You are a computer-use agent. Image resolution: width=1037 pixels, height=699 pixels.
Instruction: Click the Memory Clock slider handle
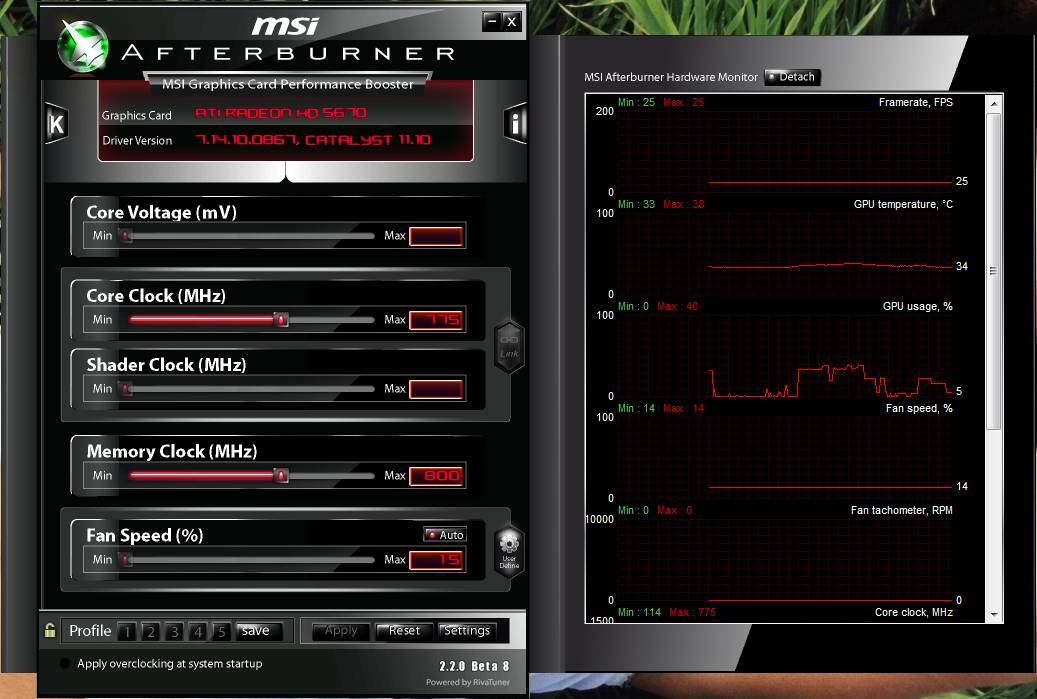point(280,475)
